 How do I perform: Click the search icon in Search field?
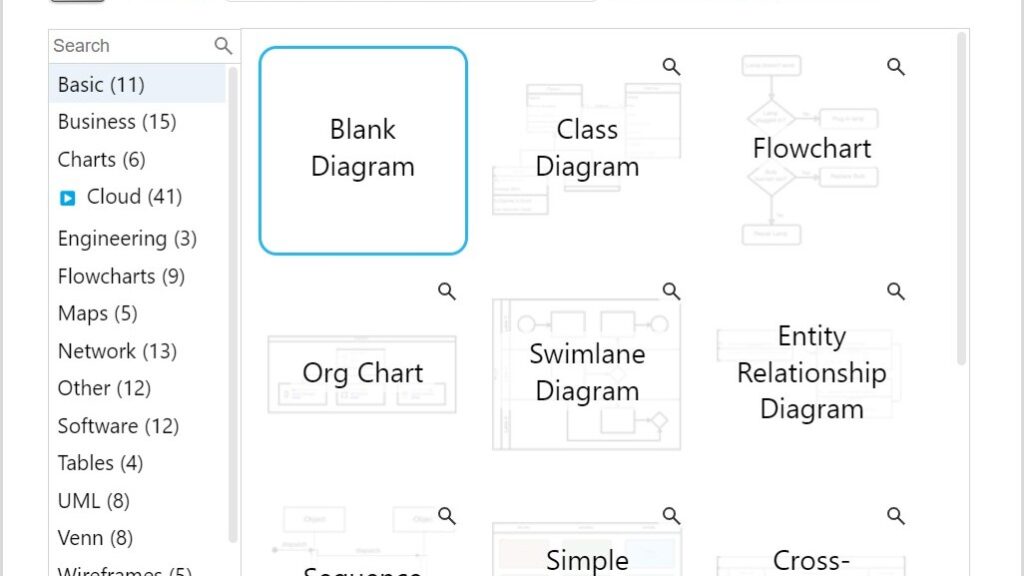click(x=223, y=46)
